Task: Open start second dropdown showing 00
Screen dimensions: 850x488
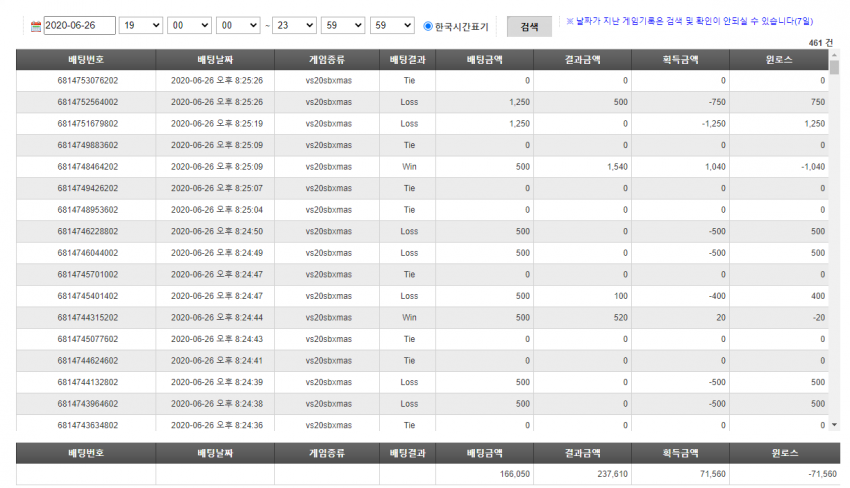Action: (x=238, y=25)
